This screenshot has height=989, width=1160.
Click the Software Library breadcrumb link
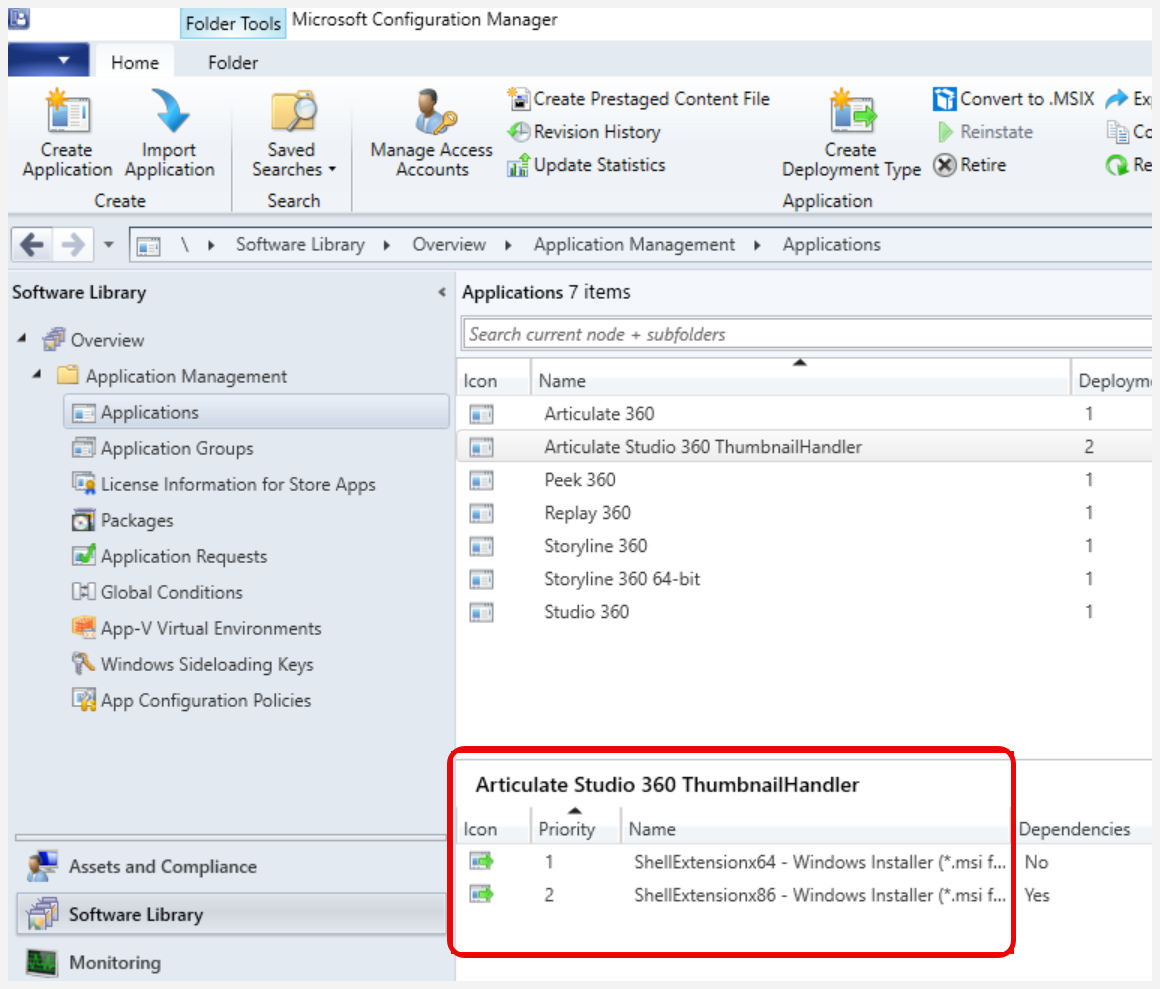pos(300,244)
